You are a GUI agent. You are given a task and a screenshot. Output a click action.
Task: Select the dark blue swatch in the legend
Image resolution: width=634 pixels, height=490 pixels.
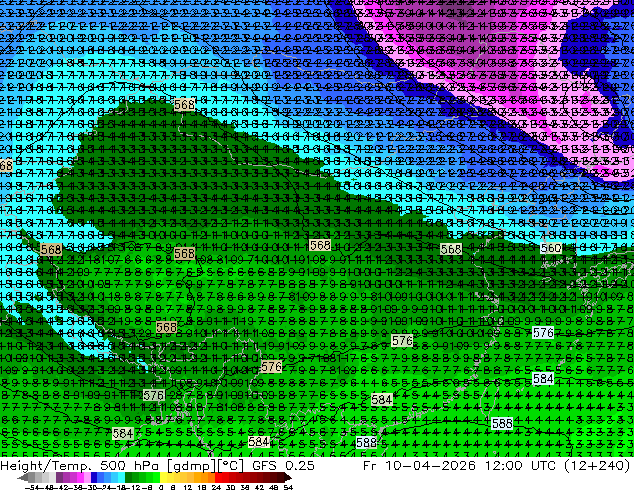coord(94,478)
